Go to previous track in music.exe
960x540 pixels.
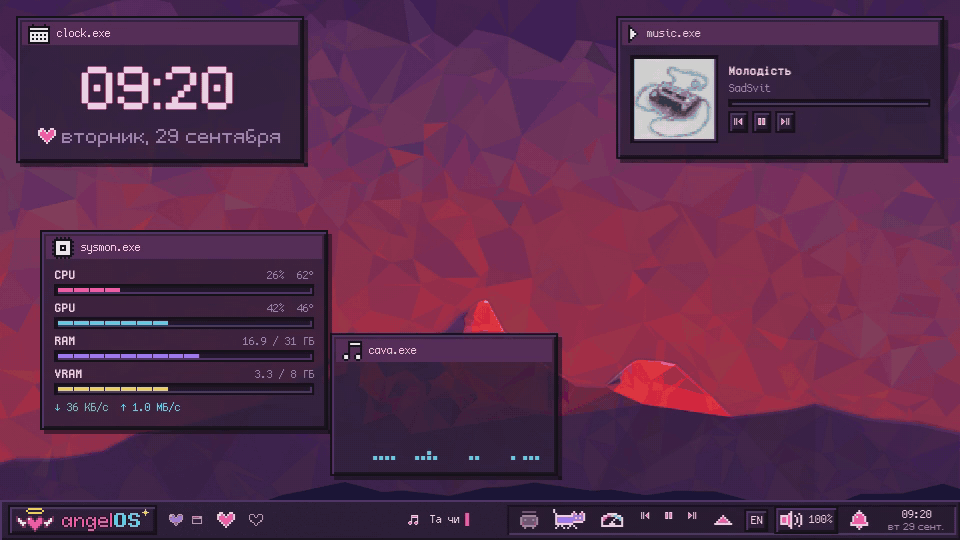click(x=738, y=122)
